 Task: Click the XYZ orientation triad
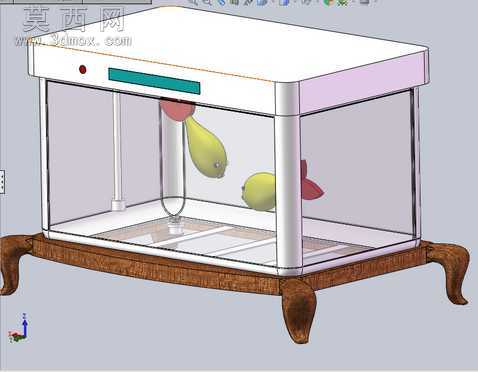(x=19, y=328)
